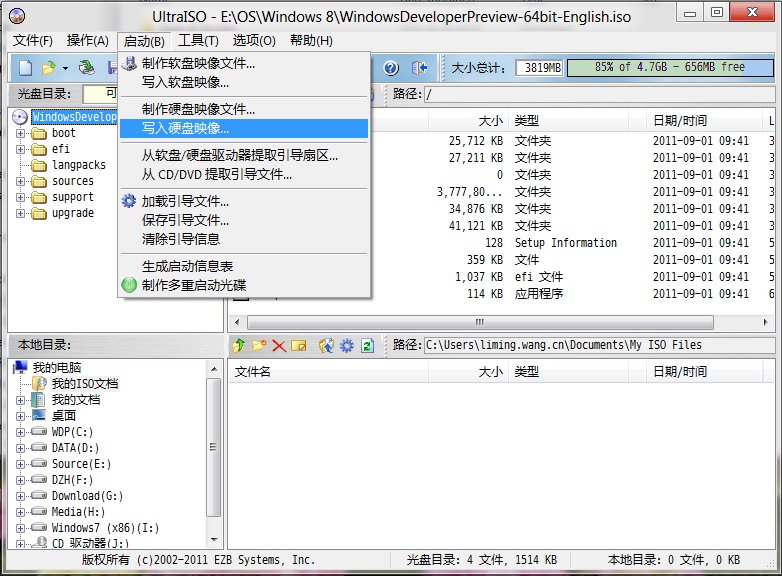782x576 pixels.
Task: Click the Rename icon in local toolbar
Action: pyautogui.click(x=299, y=346)
